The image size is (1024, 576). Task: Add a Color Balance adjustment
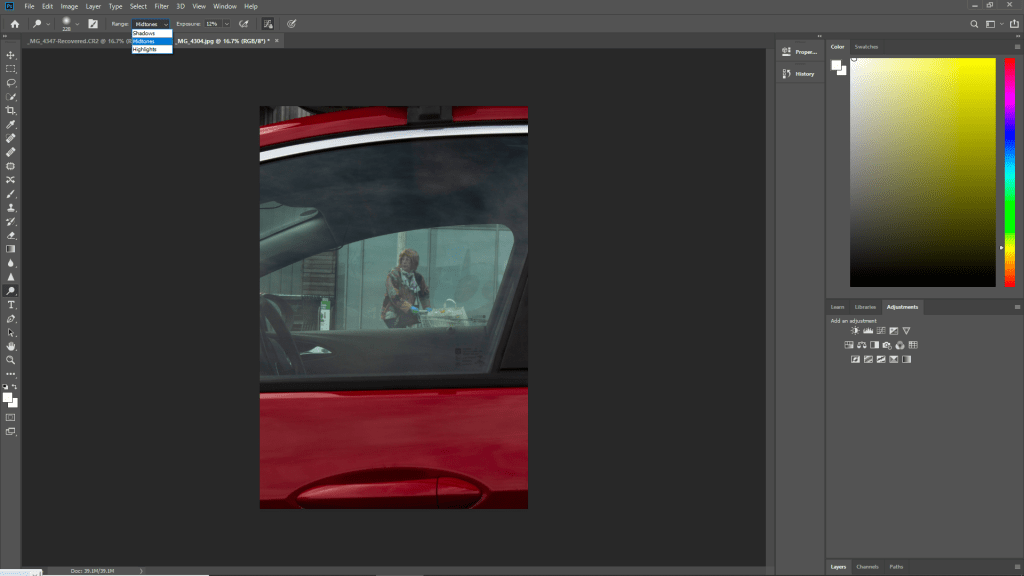(861, 345)
